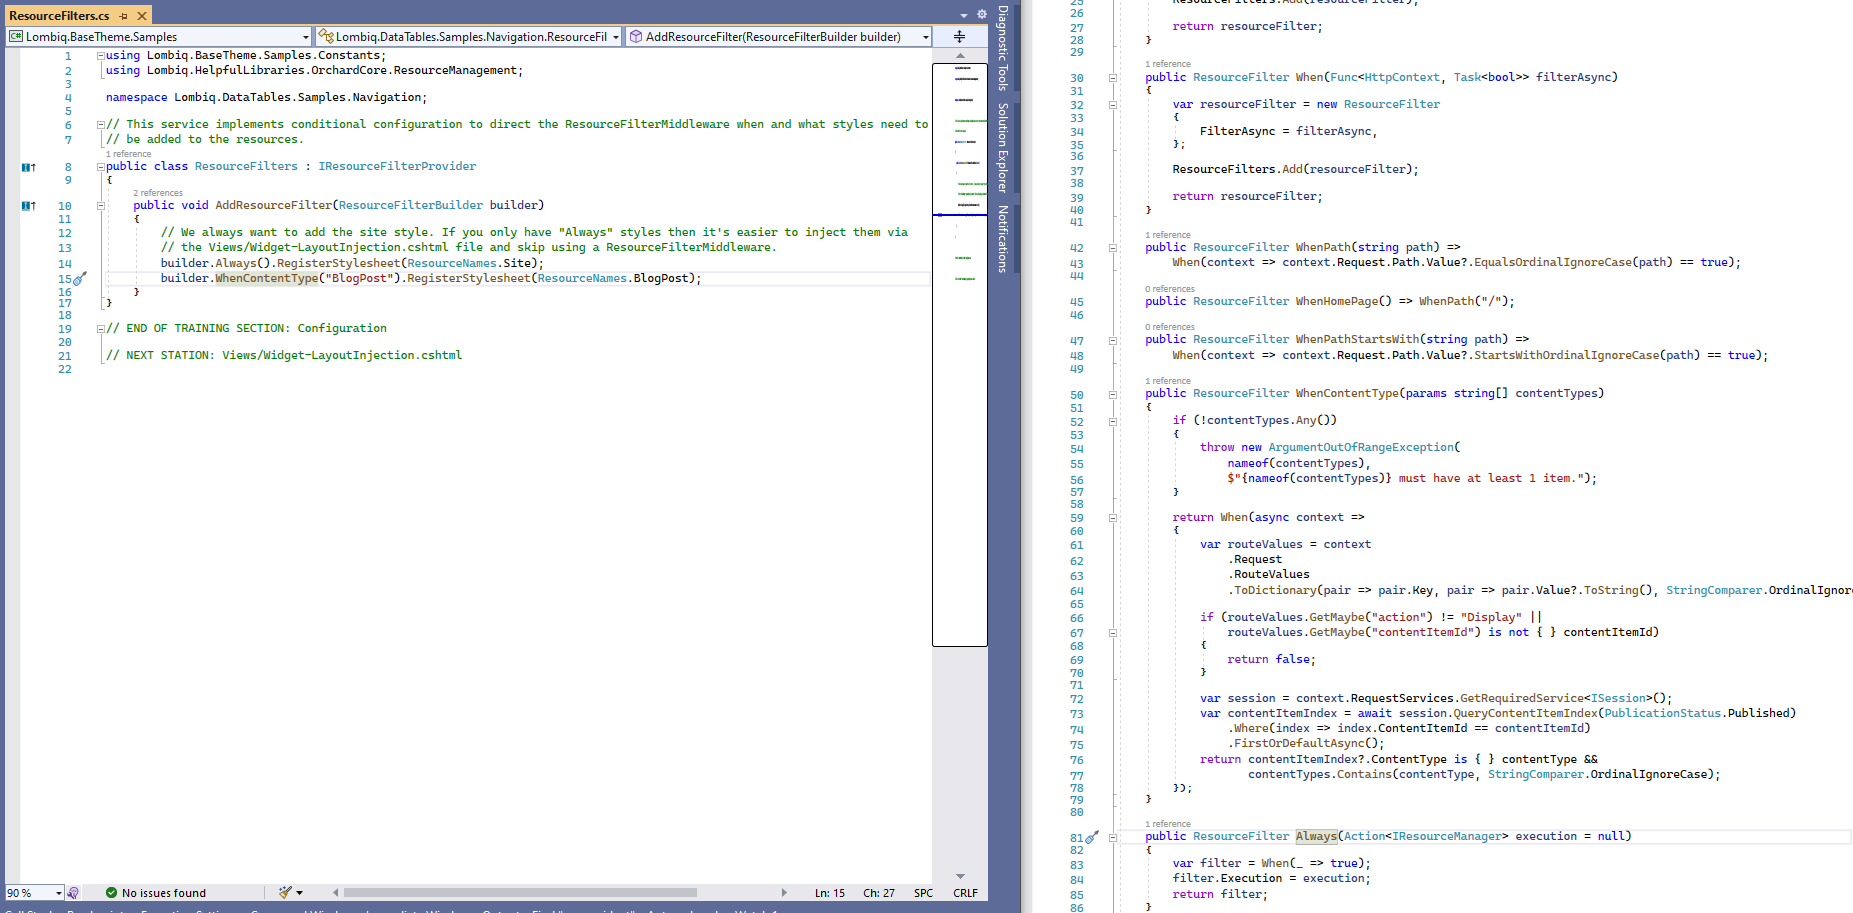Image resolution: width=1853 pixels, height=913 pixels.
Task: Click the No issues found text
Action: (x=164, y=893)
